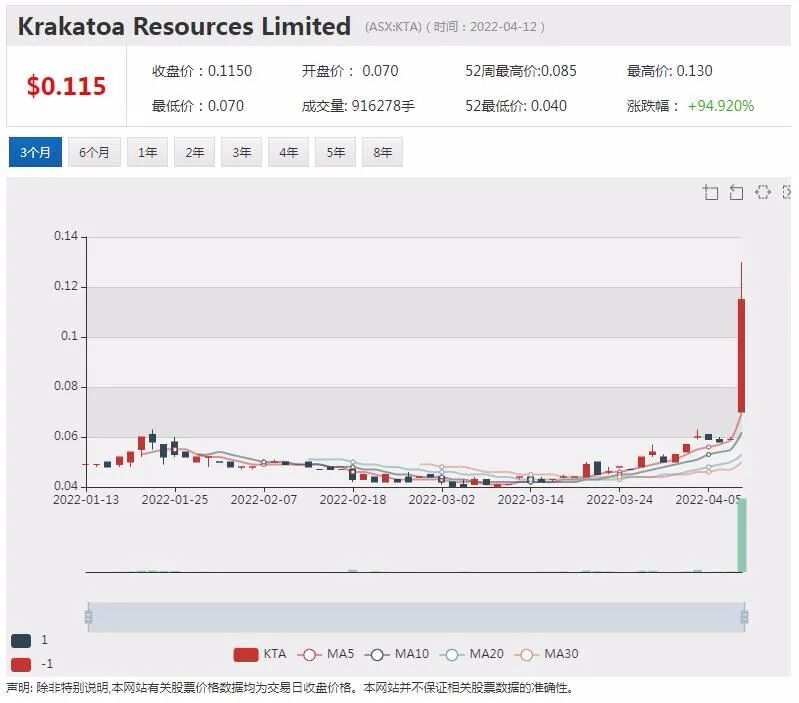Click the right handle of the data zoom slider
The height and width of the screenshot is (703, 799).
(744, 617)
